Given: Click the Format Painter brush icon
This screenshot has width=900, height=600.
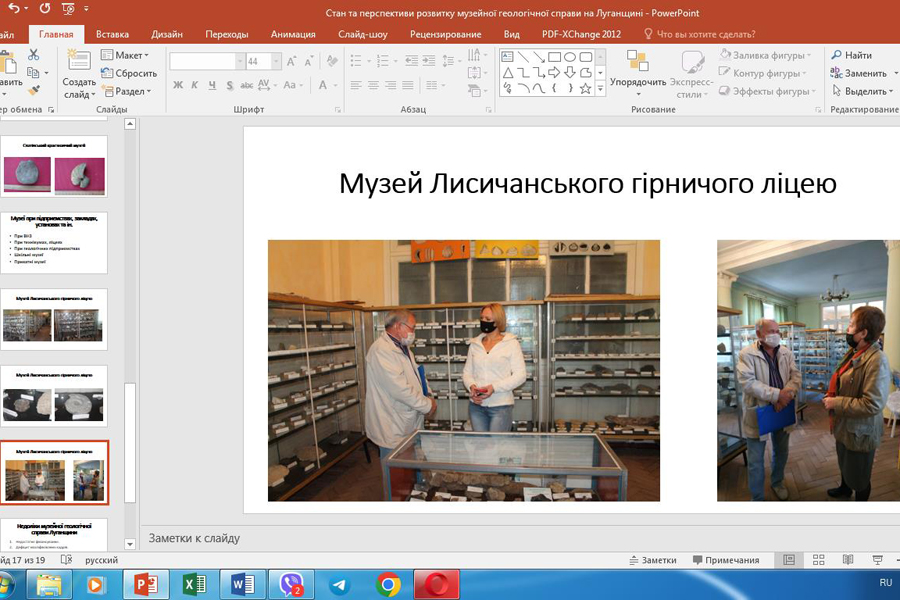Looking at the screenshot, I should 33,91.
